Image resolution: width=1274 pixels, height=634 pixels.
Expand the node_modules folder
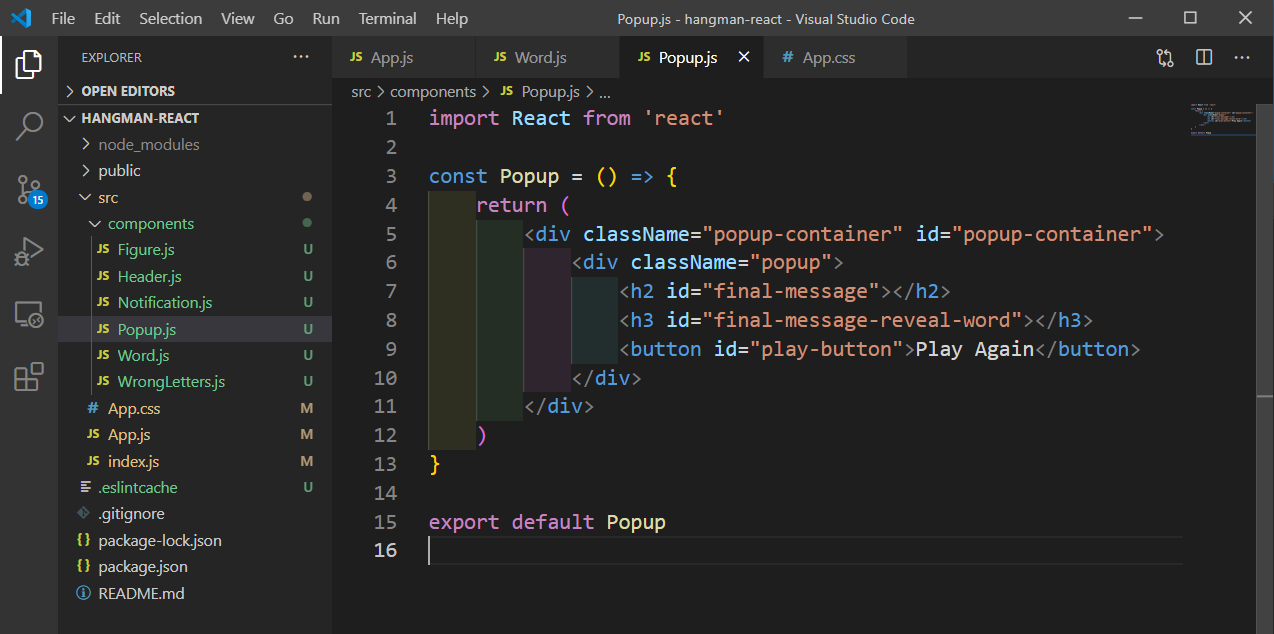[195, 144]
